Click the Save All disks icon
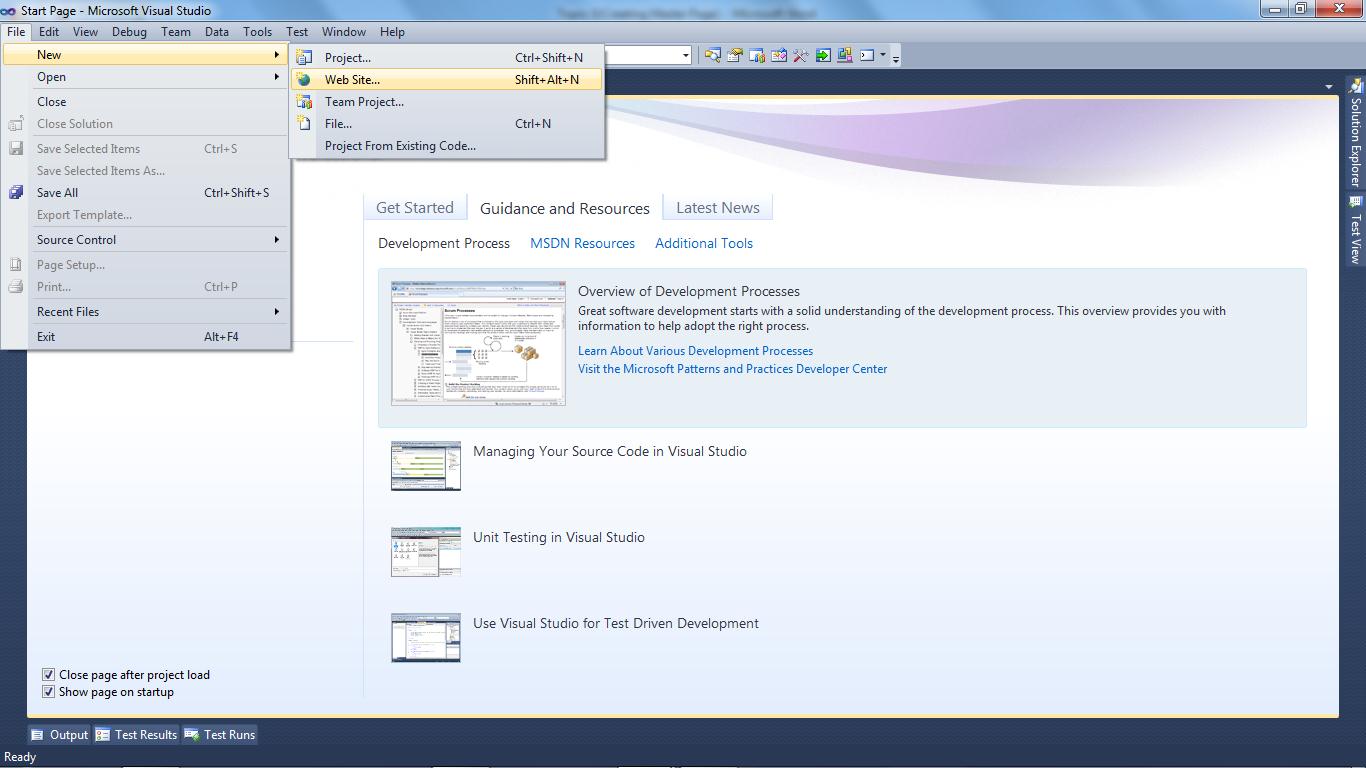This screenshot has width=1366, height=768. (16, 193)
